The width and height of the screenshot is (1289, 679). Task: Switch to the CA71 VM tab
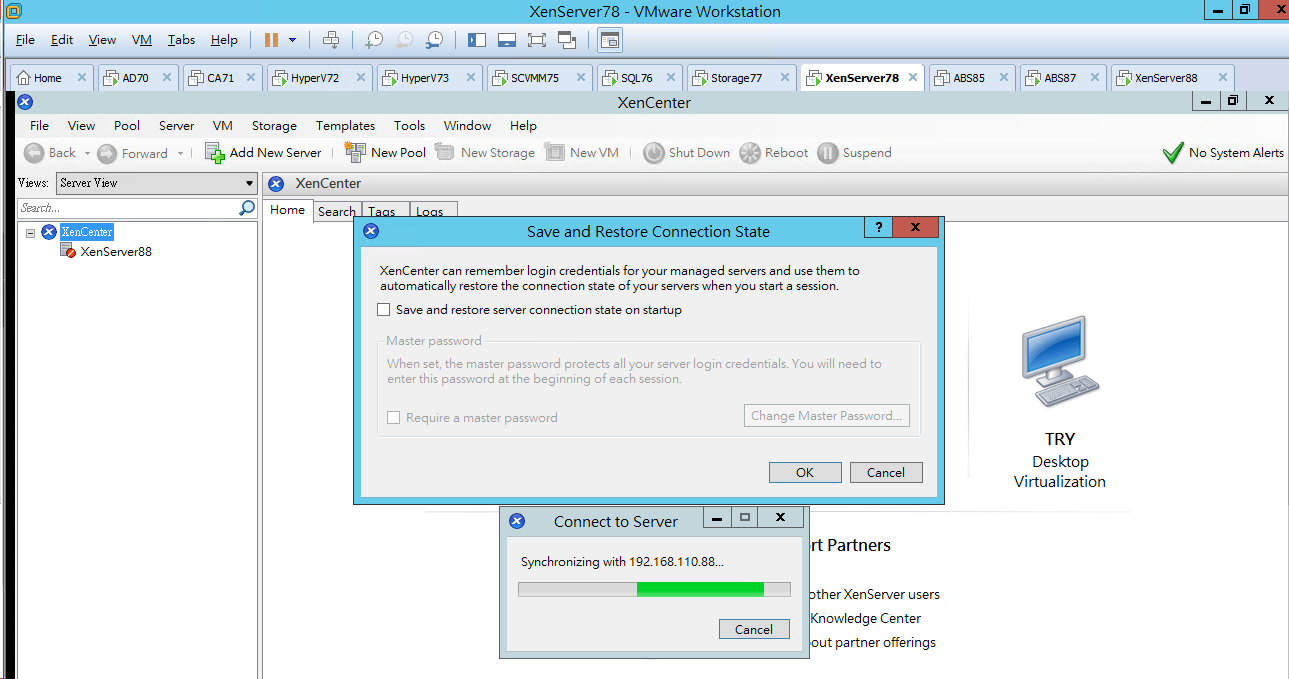(221, 78)
